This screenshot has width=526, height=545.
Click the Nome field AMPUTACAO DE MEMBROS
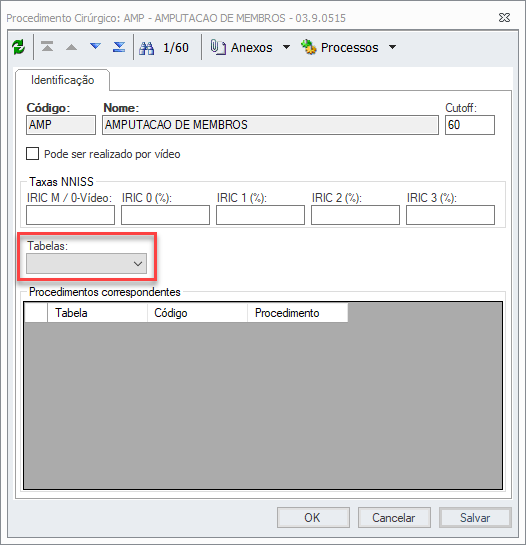tap(270, 125)
